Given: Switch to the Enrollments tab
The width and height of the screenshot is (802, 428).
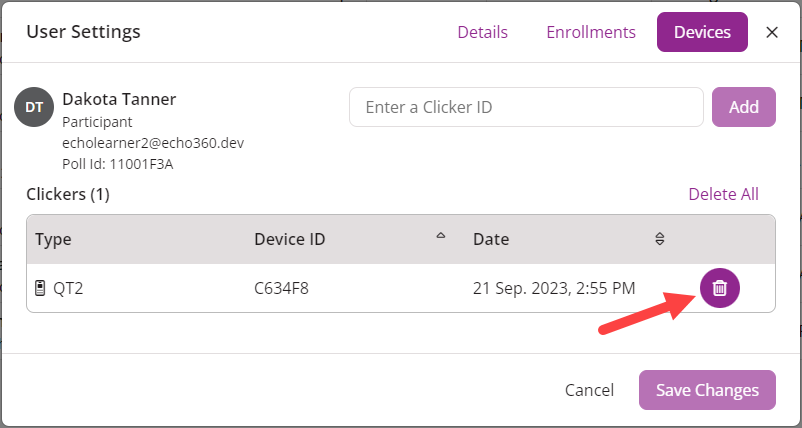Looking at the screenshot, I should (x=591, y=32).
